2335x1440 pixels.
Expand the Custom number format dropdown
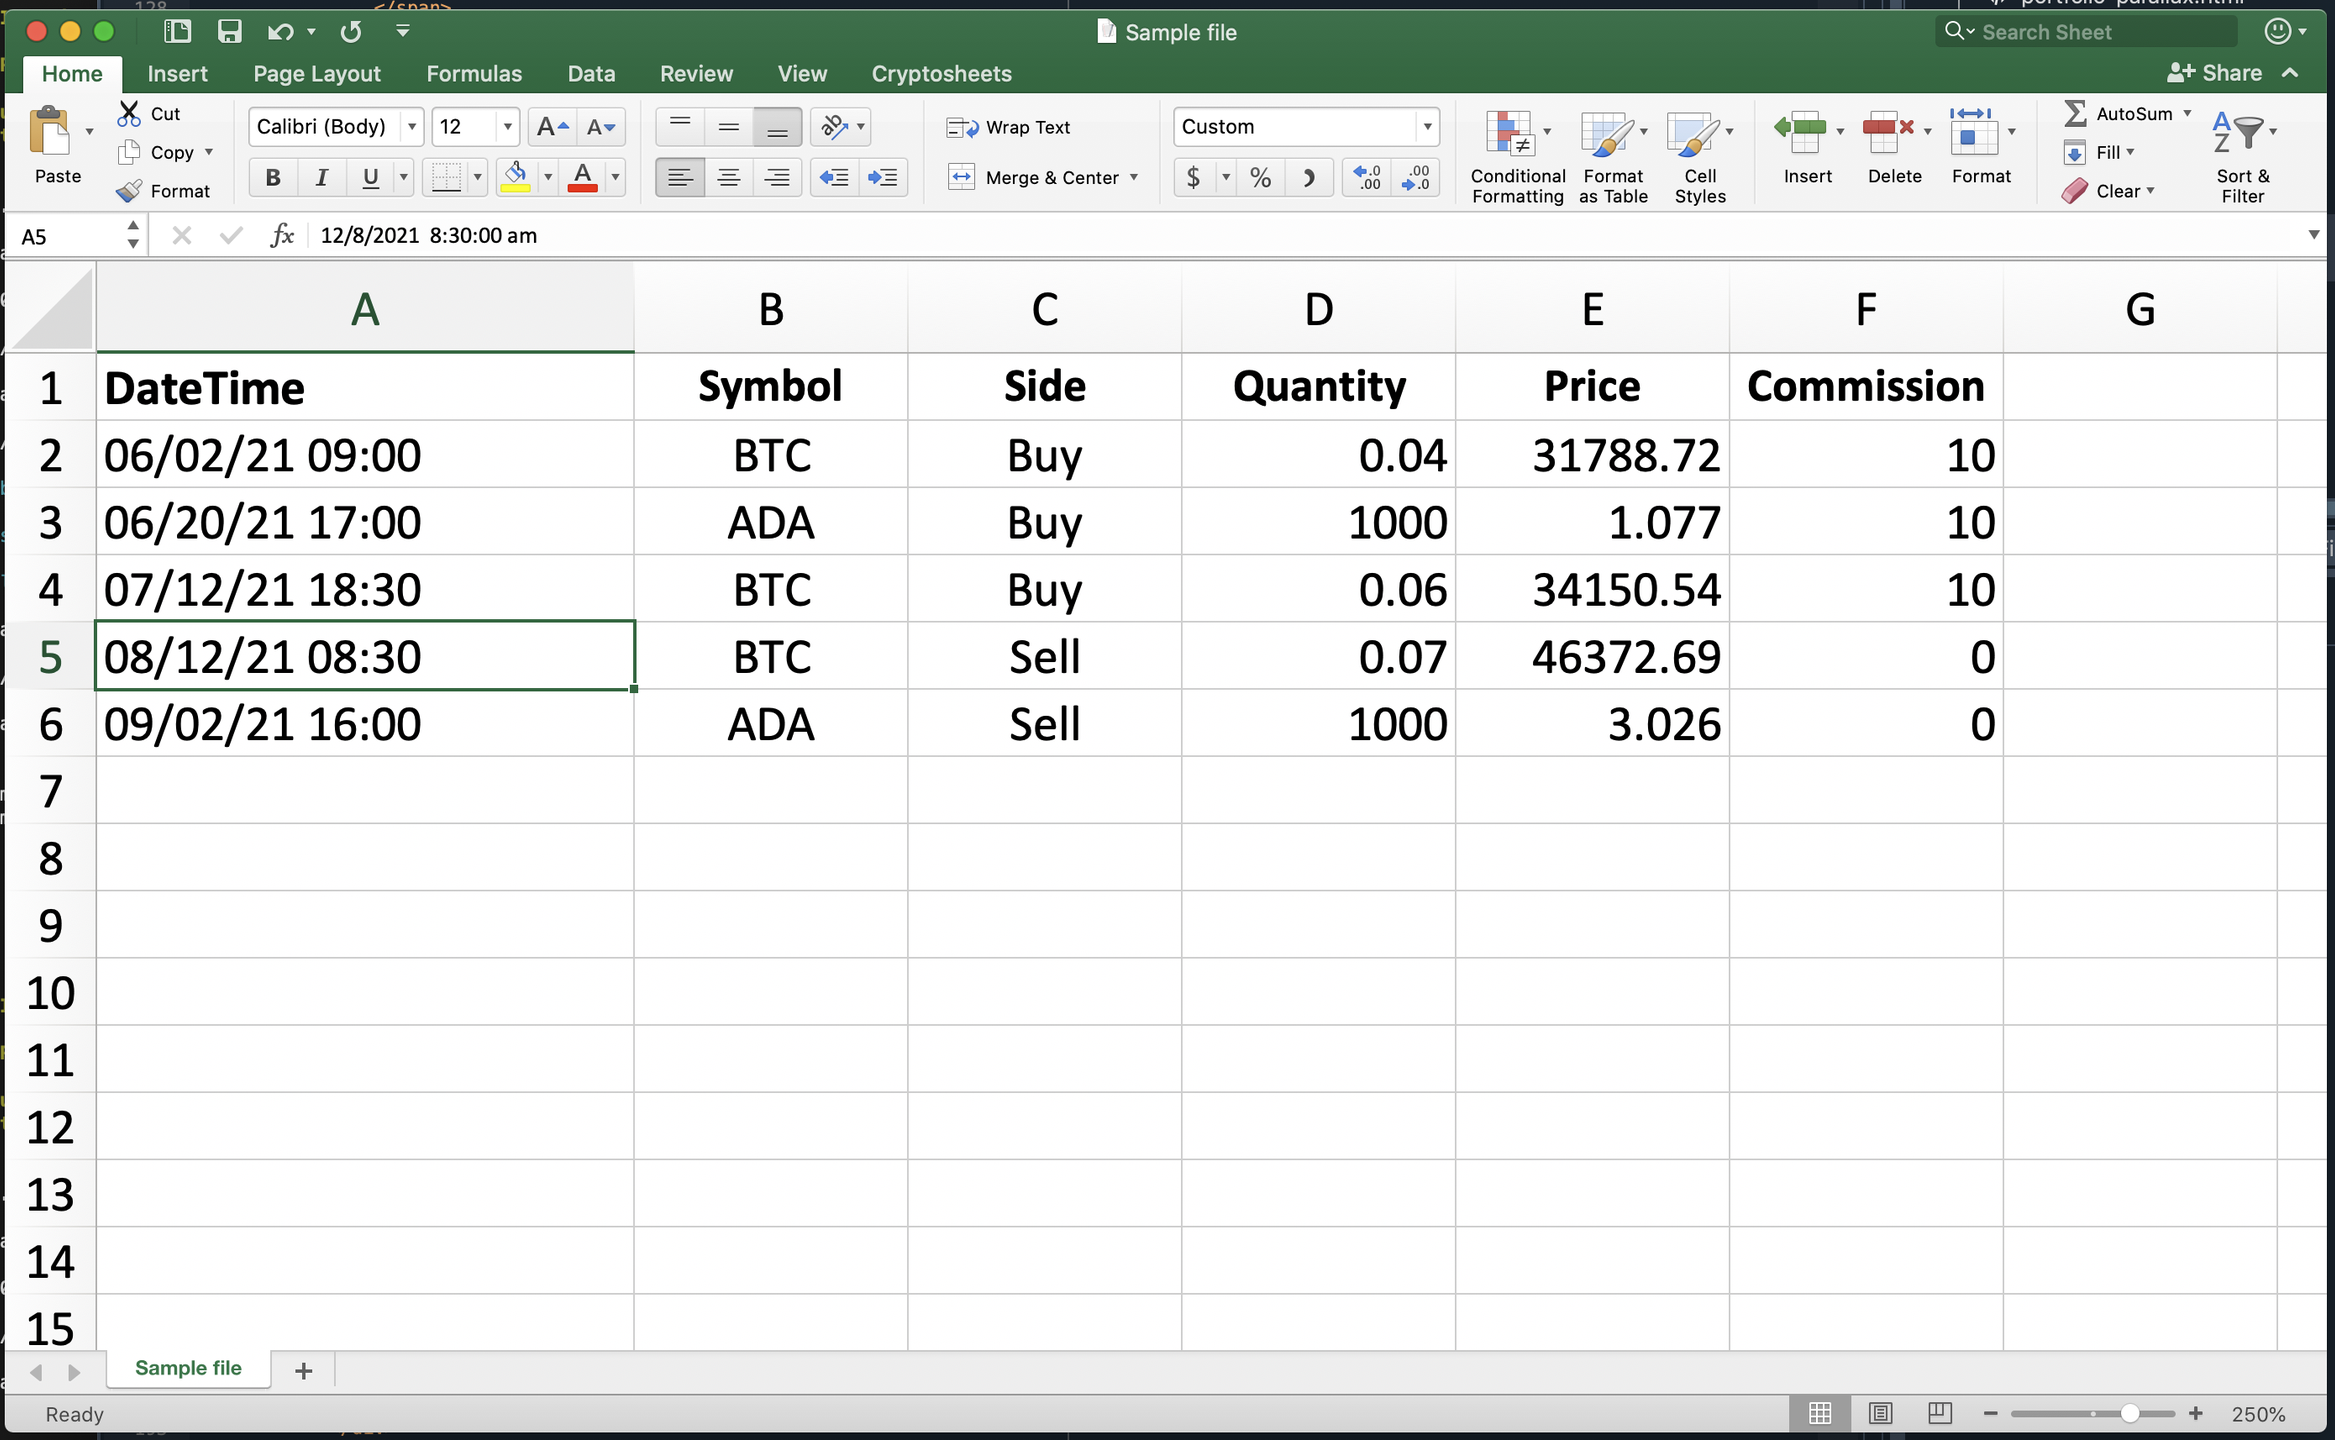pyautogui.click(x=1427, y=127)
